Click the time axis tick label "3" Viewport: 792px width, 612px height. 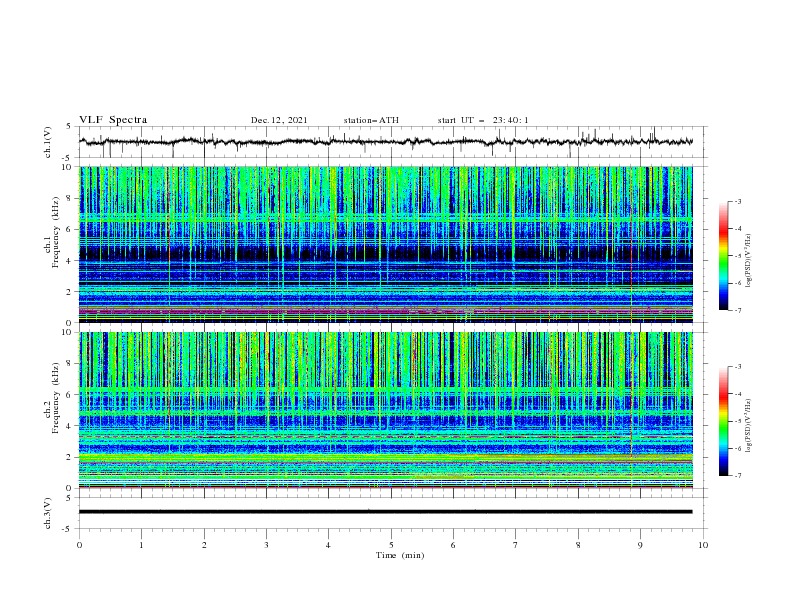click(x=266, y=545)
